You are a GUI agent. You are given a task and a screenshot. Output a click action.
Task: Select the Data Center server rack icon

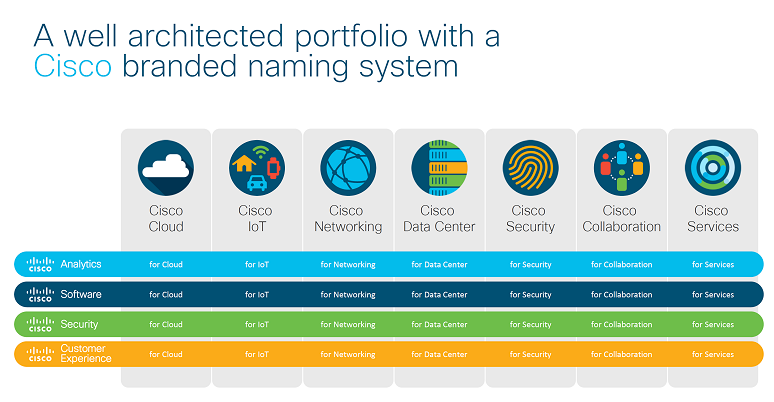point(439,168)
